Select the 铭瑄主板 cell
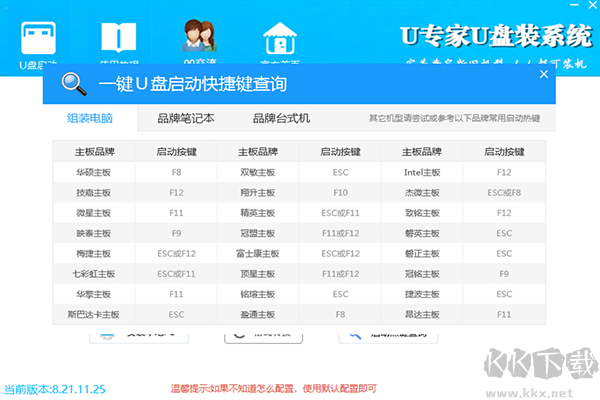The height and width of the screenshot is (400, 600). pyautogui.click(x=258, y=294)
